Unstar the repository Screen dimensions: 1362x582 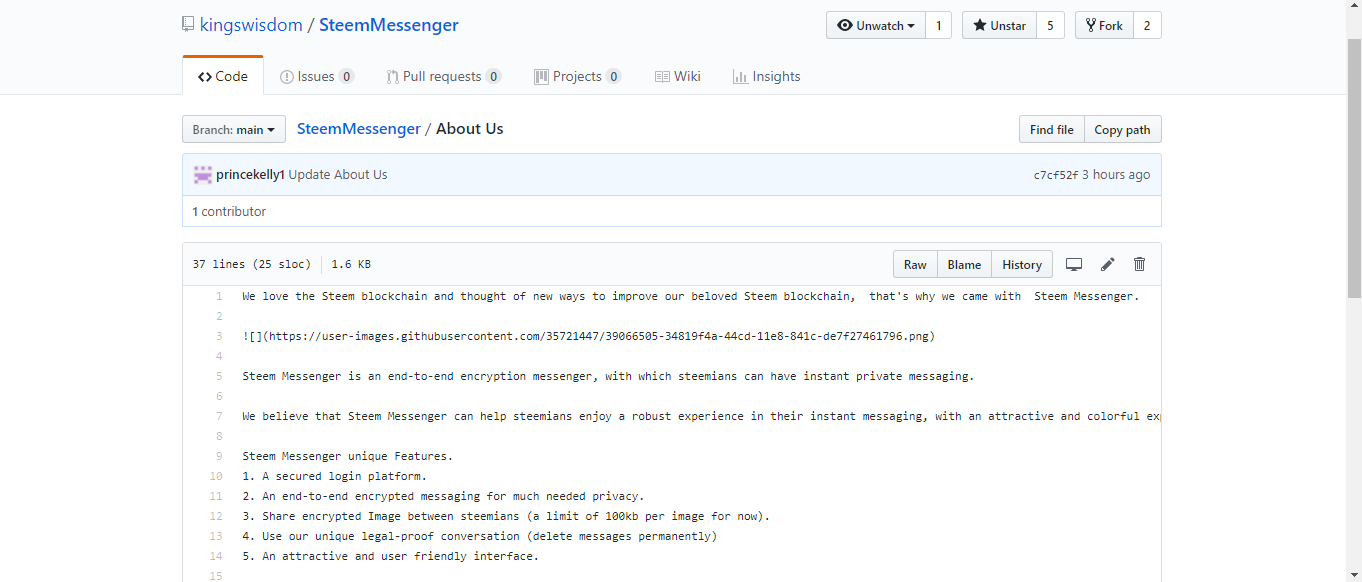pos(1000,25)
